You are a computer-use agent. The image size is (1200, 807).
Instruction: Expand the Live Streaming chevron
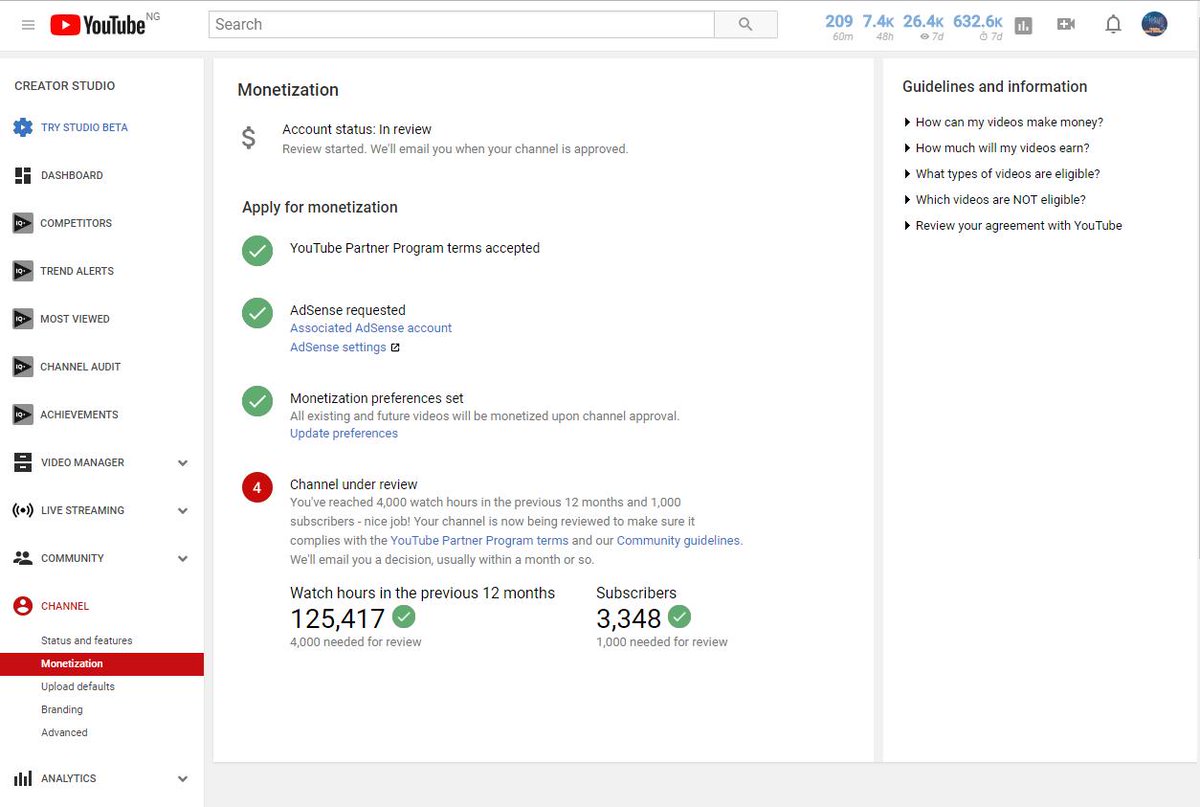point(182,511)
